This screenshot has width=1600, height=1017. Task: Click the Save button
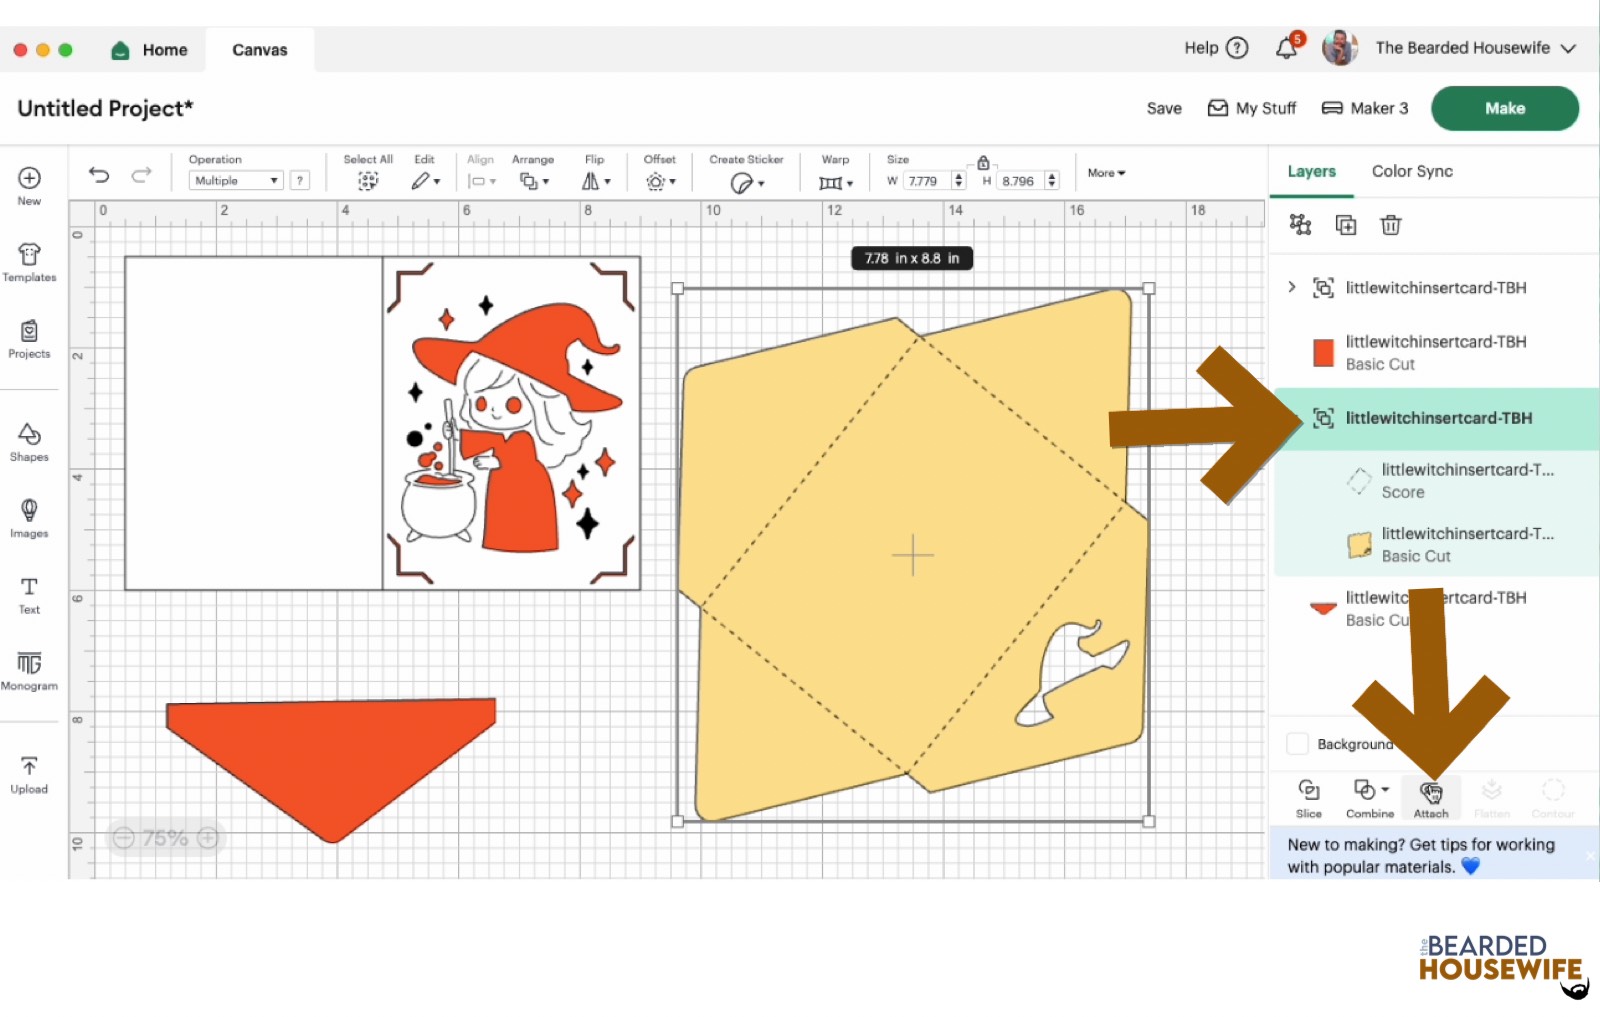(x=1164, y=108)
